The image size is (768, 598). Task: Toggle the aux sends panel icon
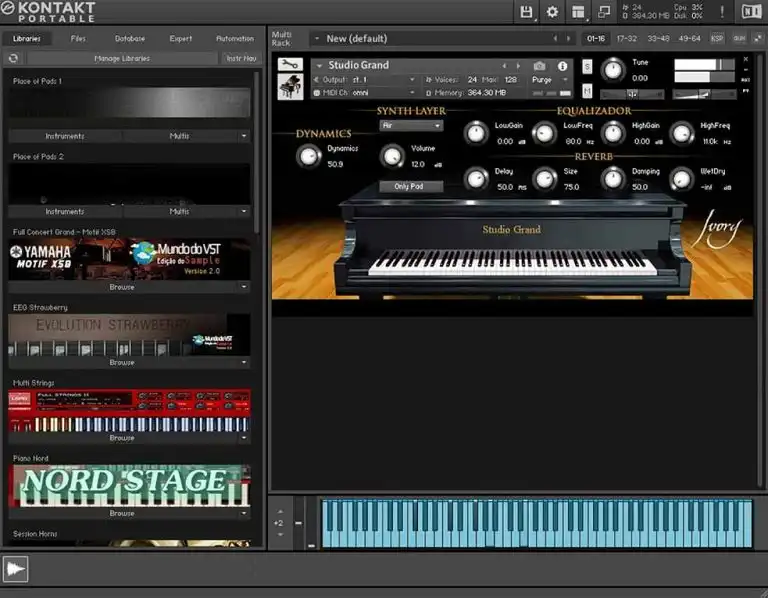coord(739,38)
